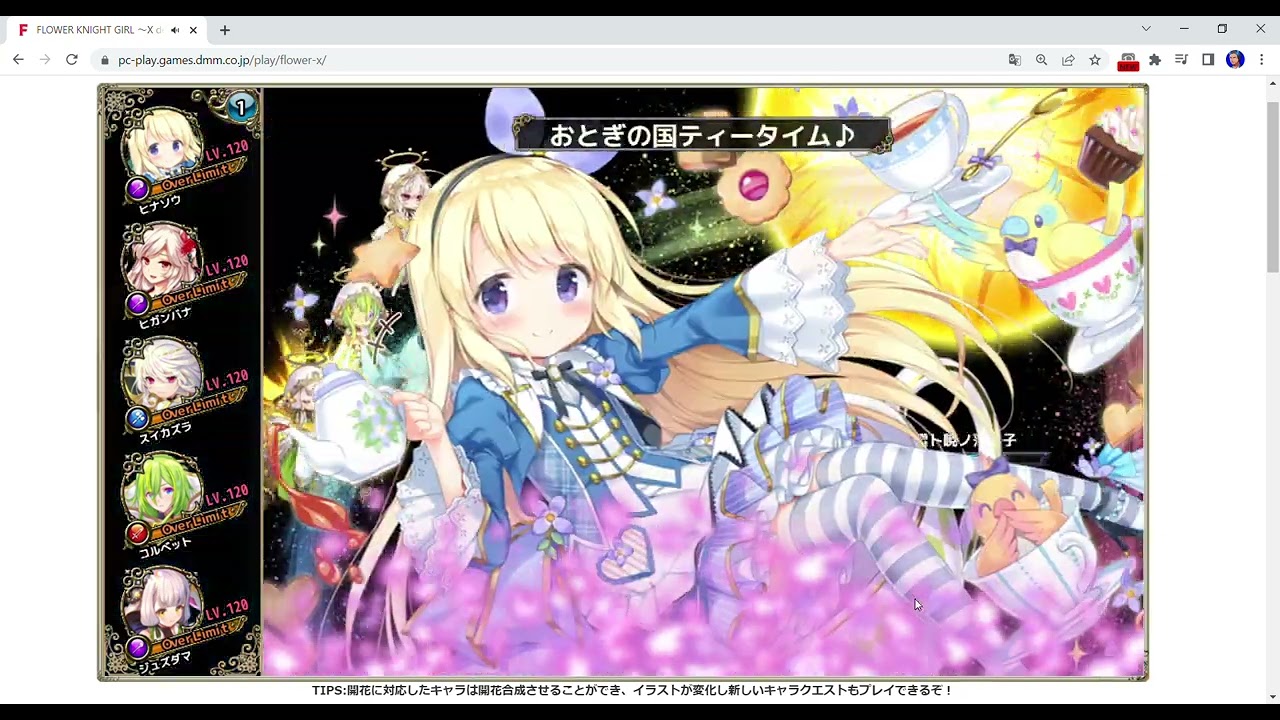The width and height of the screenshot is (1280, 720).
Task: Click ヒナソウ's purple attribute orb
Action: [137, 188]
